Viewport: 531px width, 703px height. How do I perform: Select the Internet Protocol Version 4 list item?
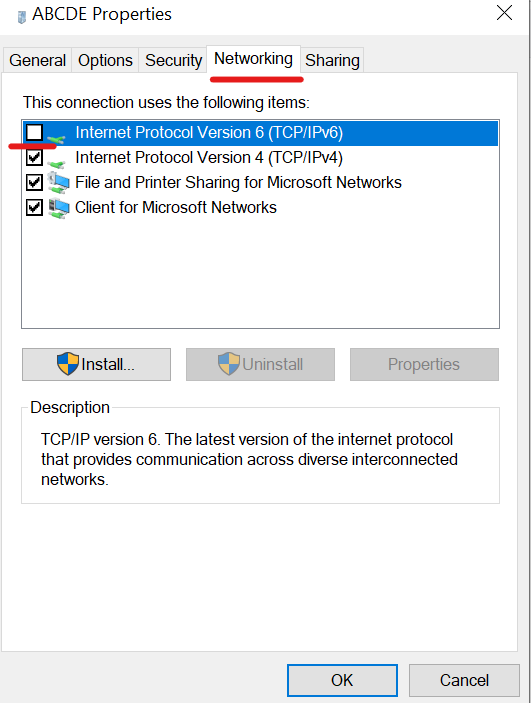(x=260, y=158)
